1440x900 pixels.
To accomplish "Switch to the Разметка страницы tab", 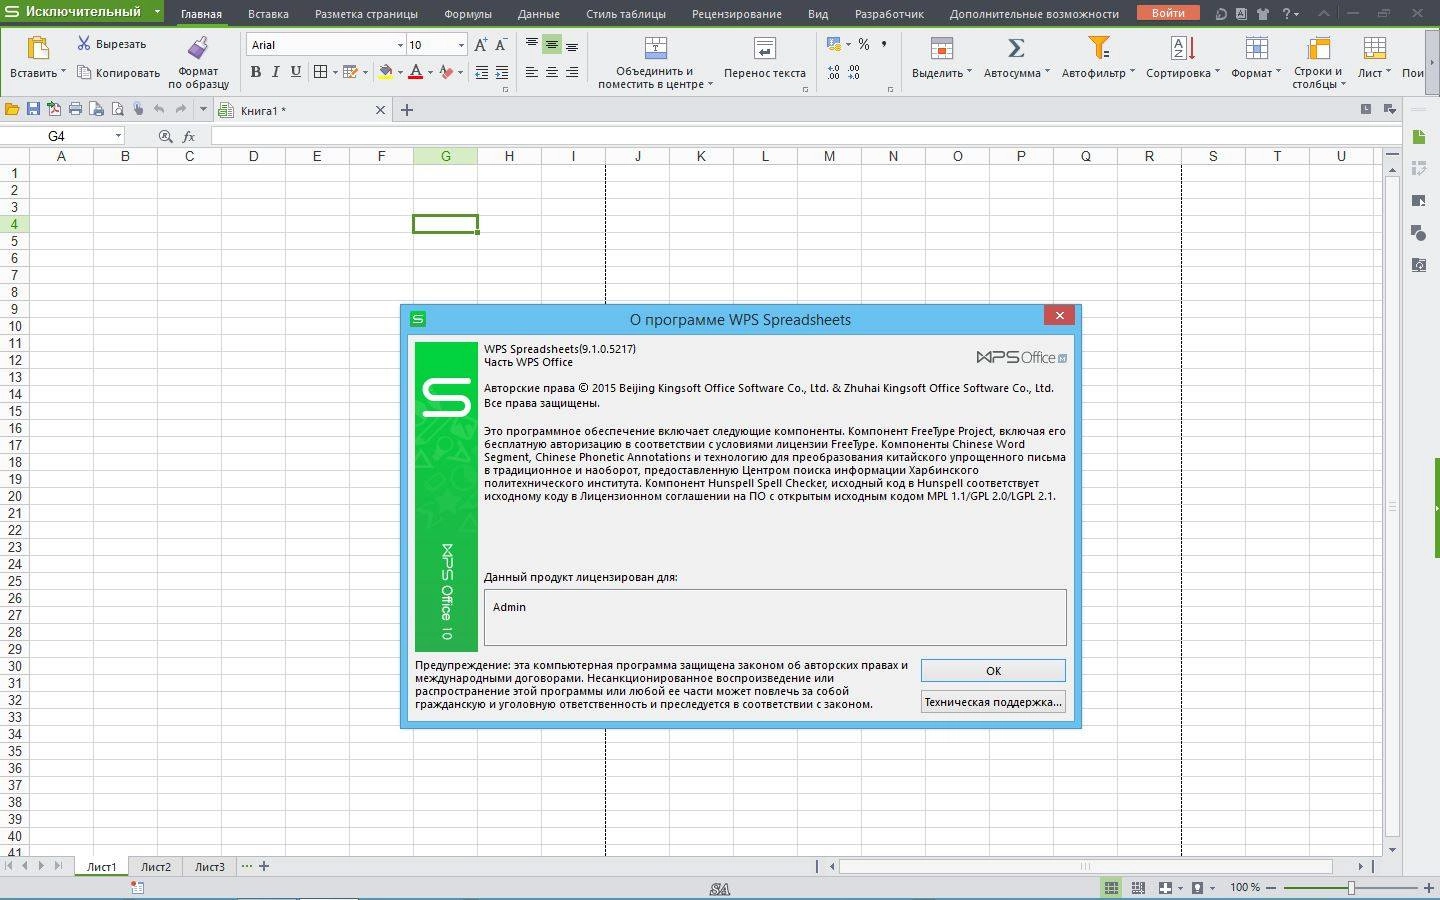I will coord(366,14).
